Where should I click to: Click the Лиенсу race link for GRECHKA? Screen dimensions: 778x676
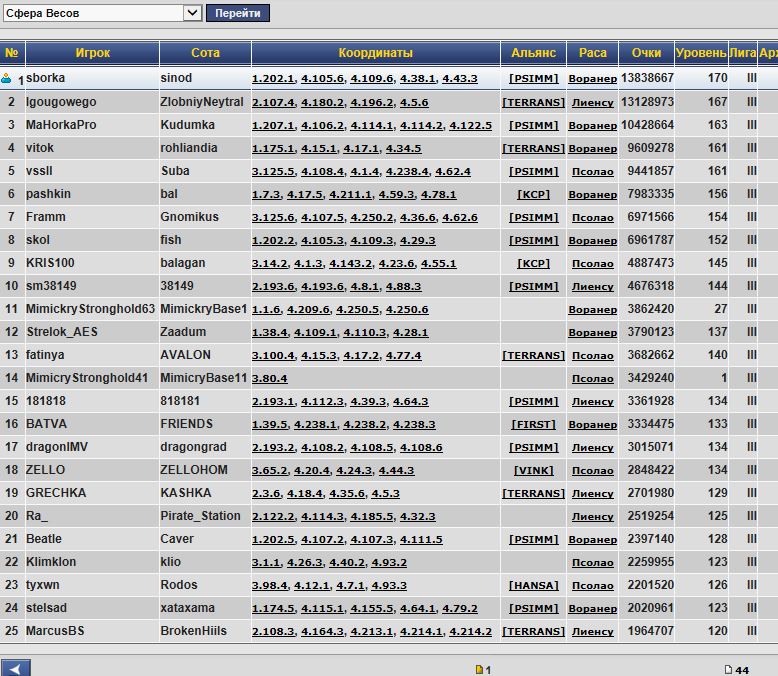(x=592, y=493)
